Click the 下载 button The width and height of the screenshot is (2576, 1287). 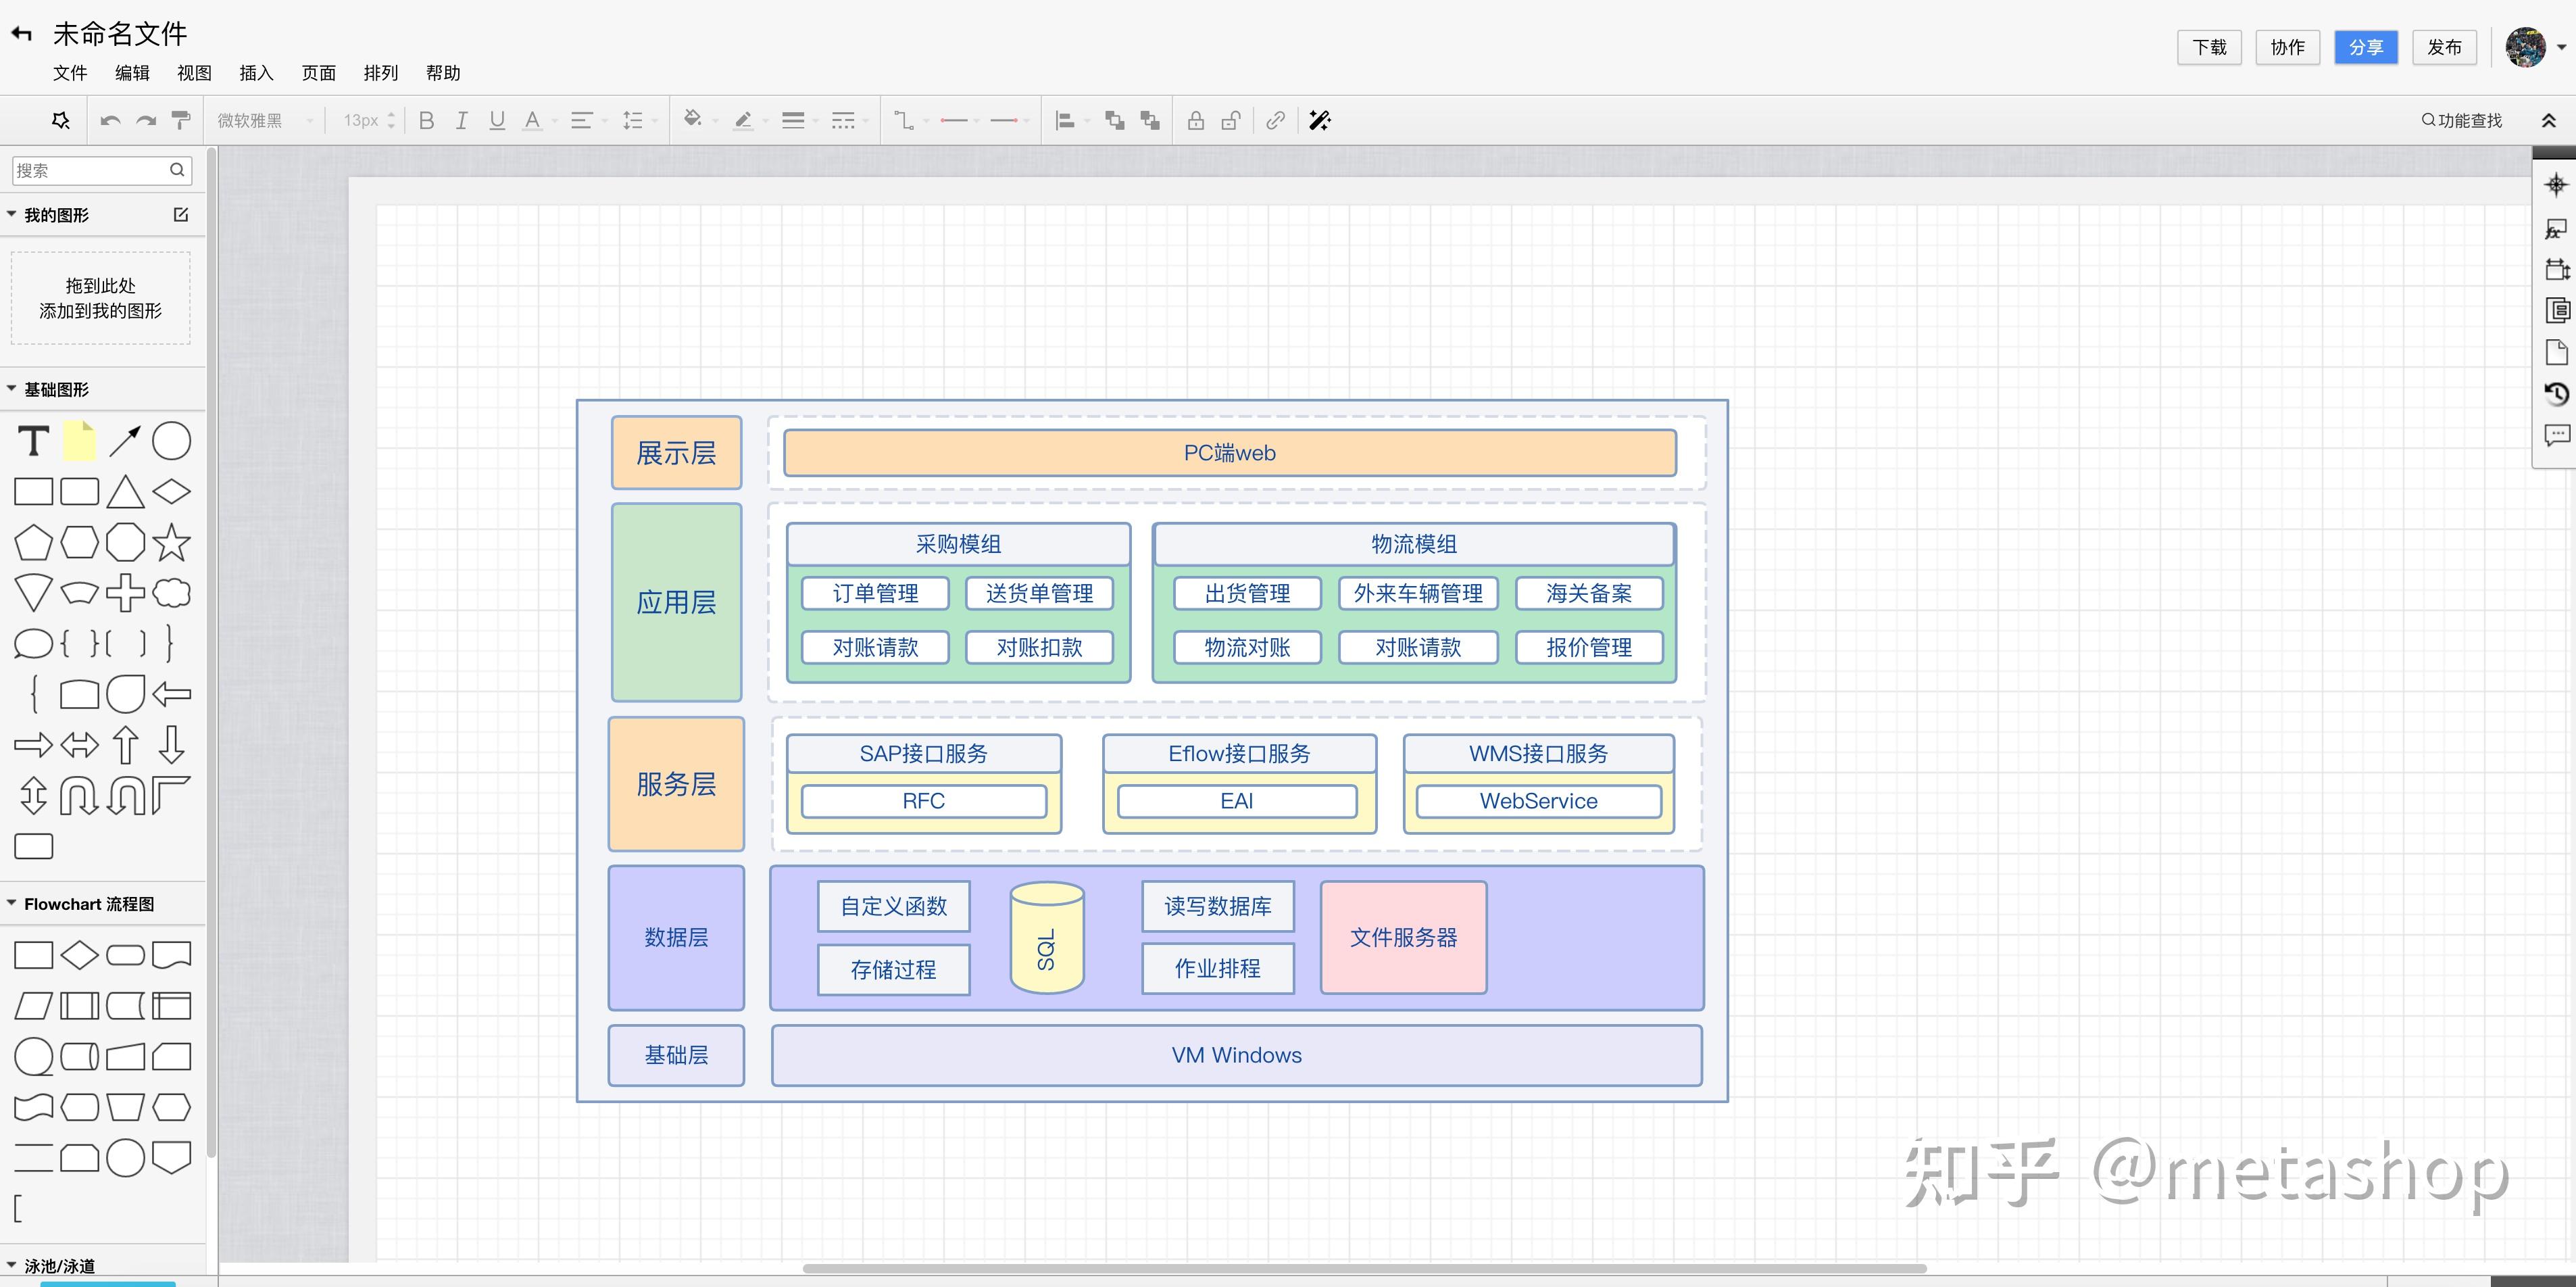coord(2209,47)
